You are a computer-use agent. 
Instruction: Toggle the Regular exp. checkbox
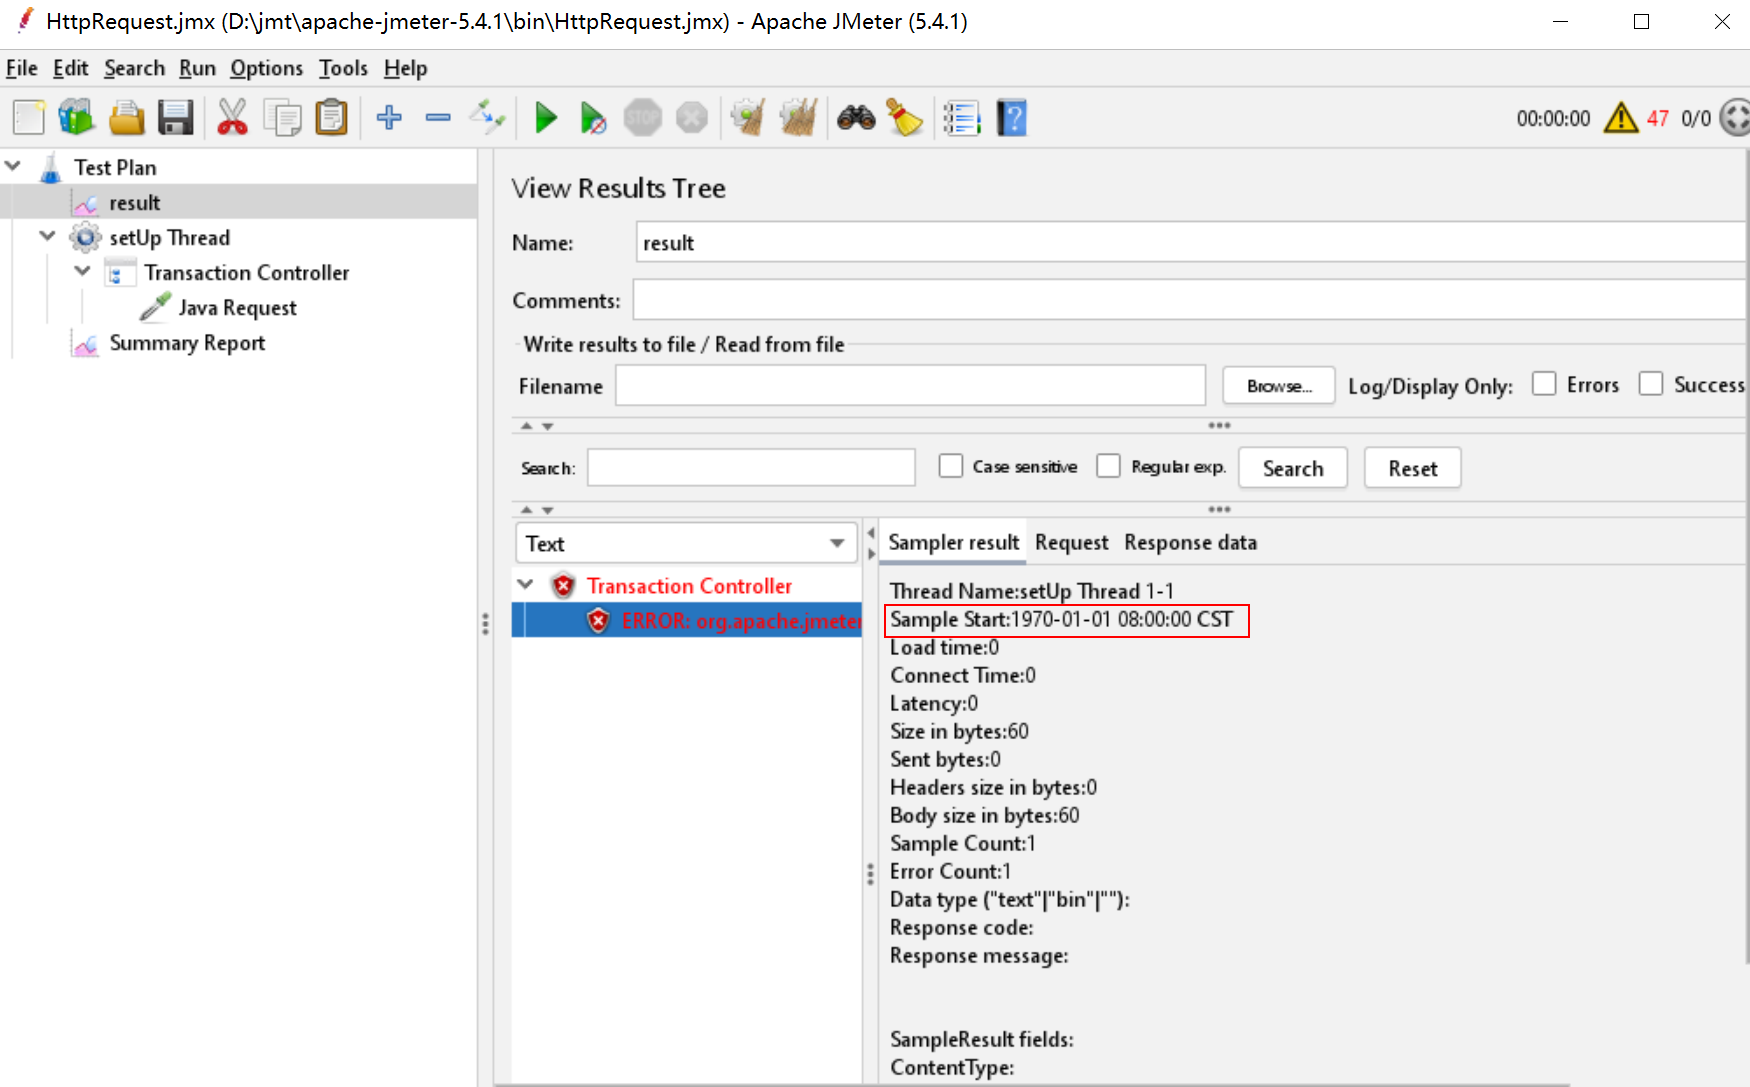[x=1108, y=466]
